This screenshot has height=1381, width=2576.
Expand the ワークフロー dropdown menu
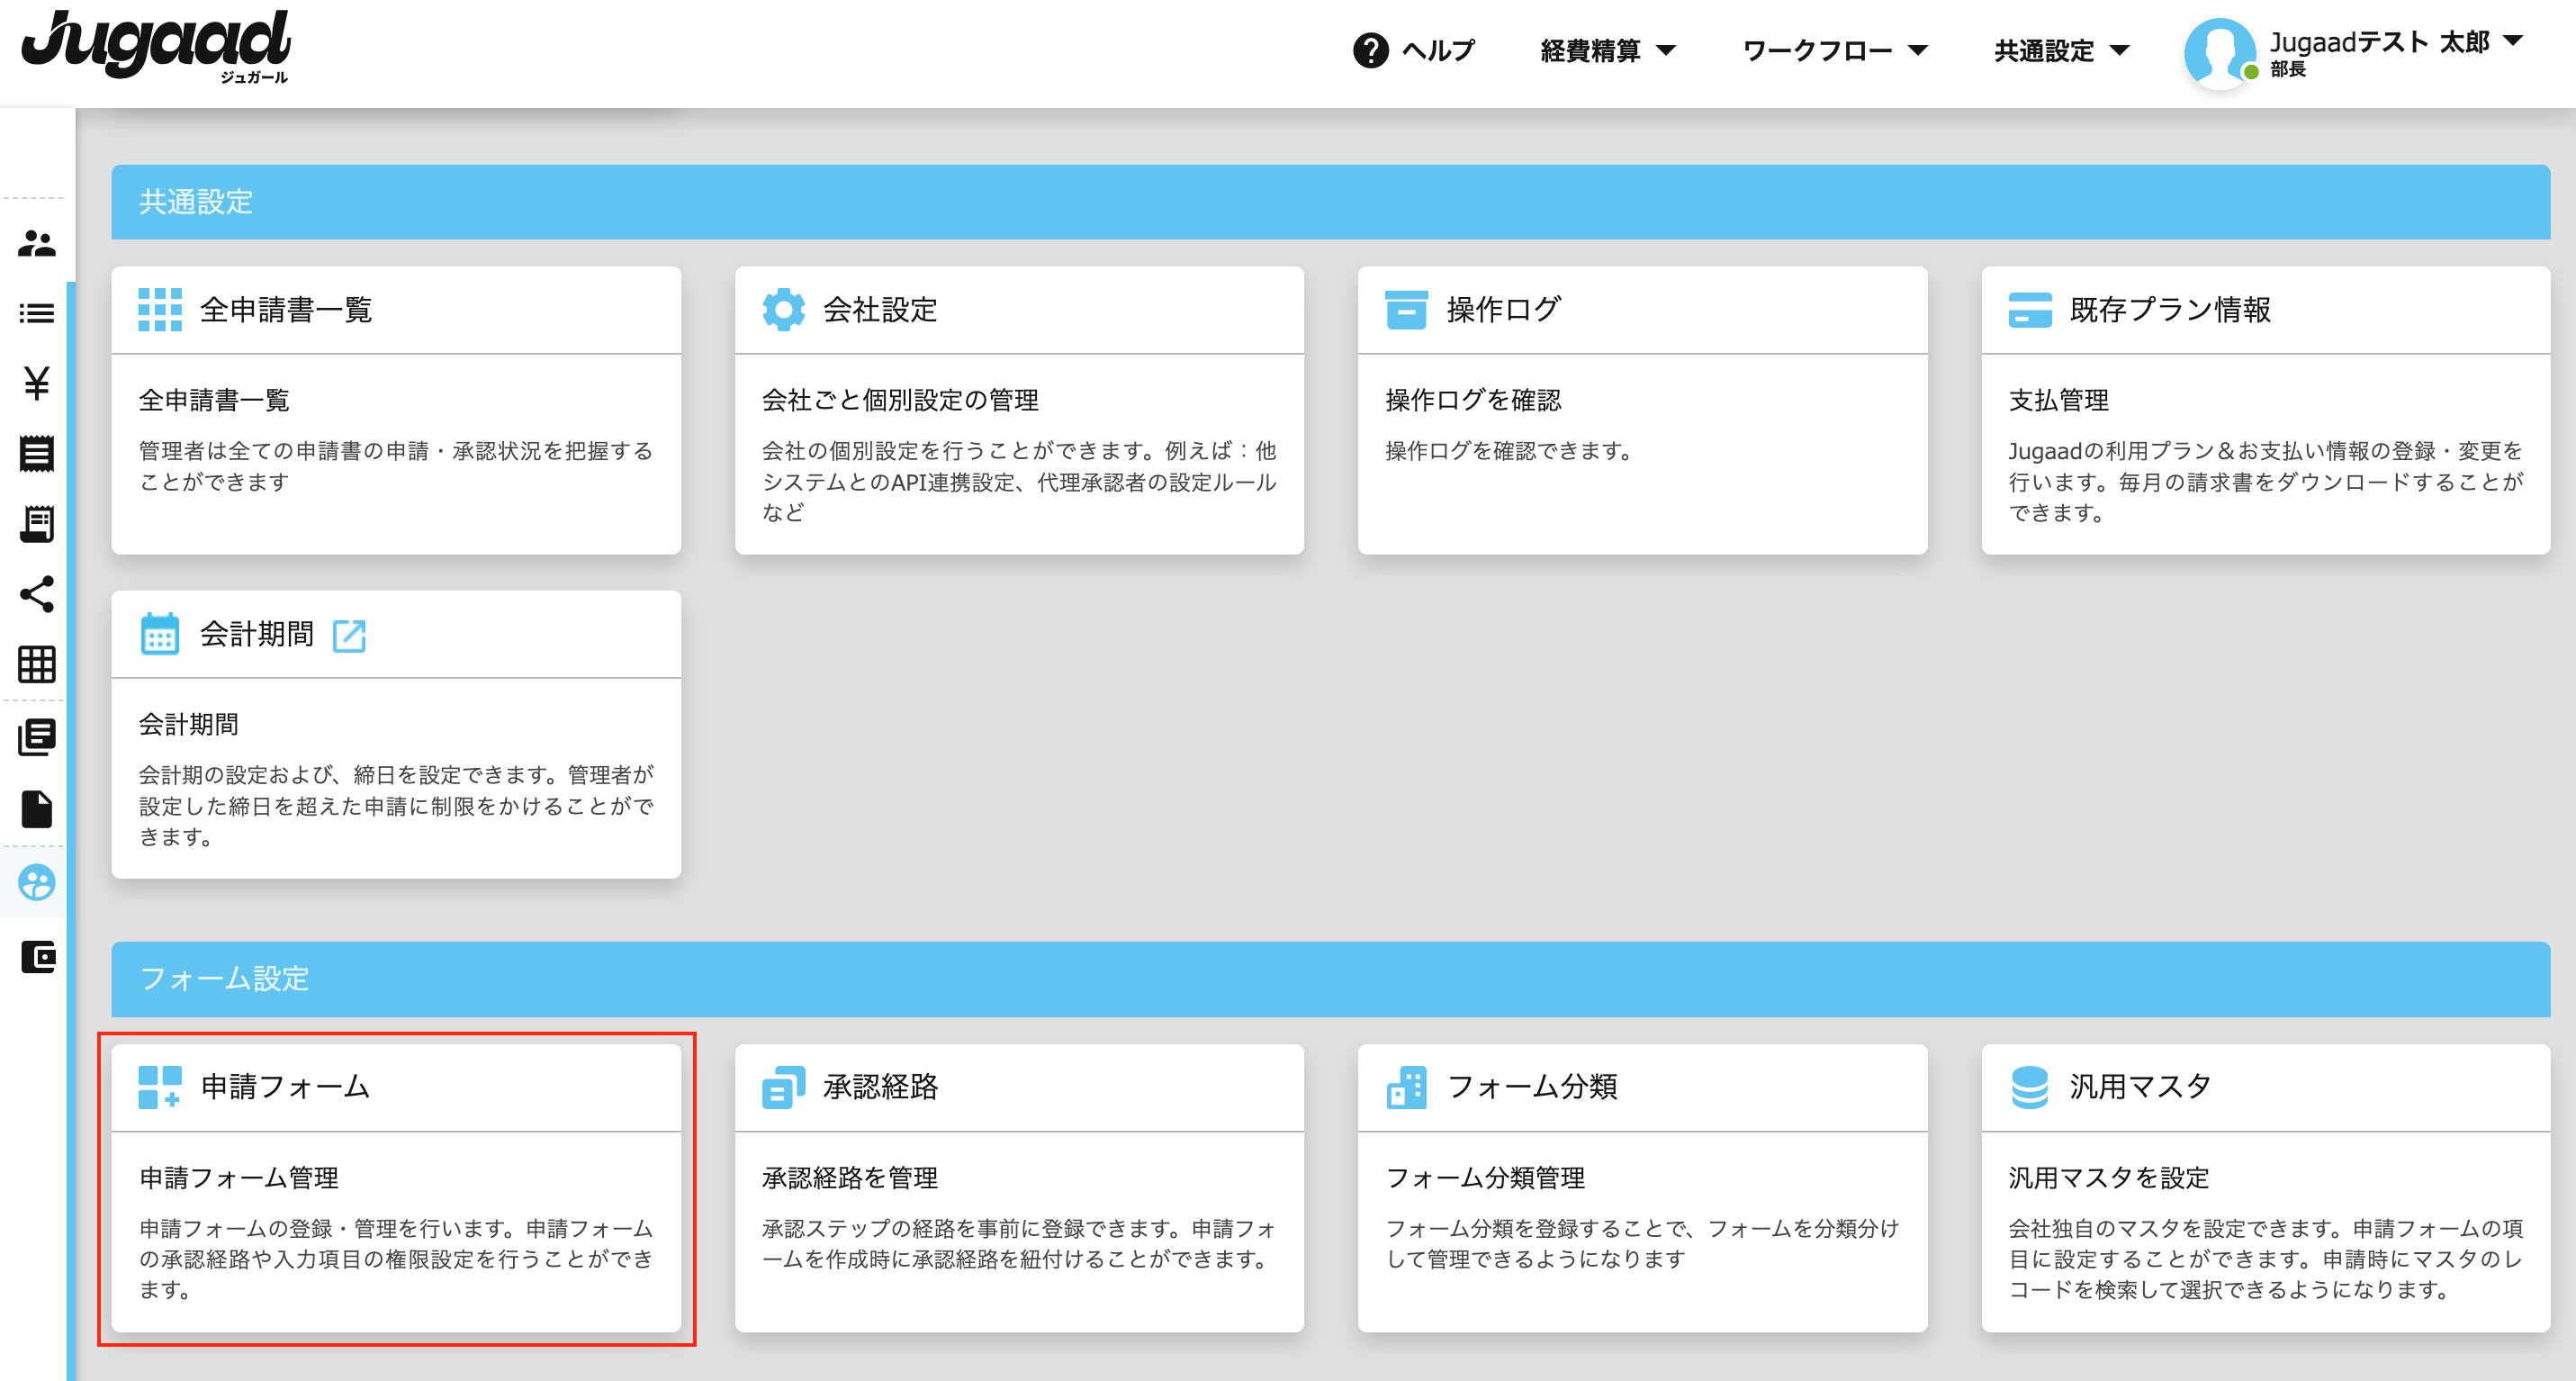point(1835,50)
